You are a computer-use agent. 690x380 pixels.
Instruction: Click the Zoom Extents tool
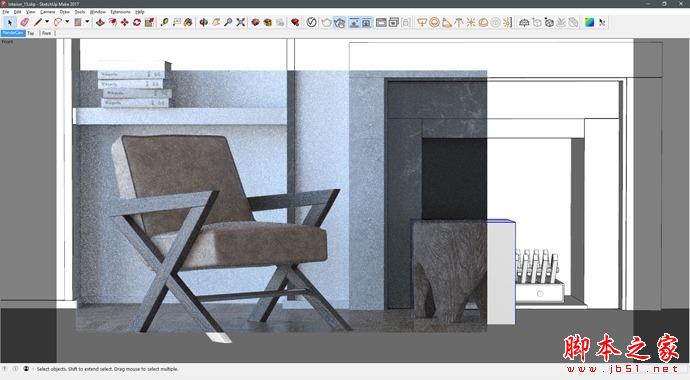[240, 22]
